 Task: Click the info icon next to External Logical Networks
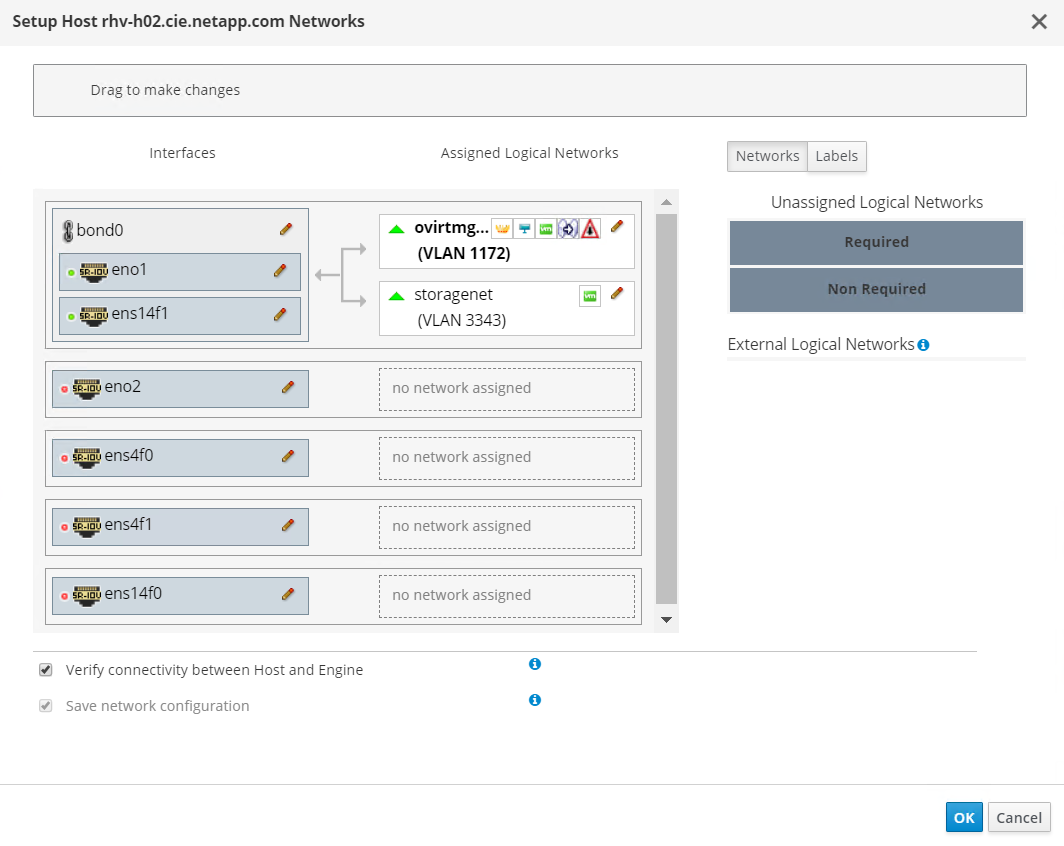click(x=923, y=345)
